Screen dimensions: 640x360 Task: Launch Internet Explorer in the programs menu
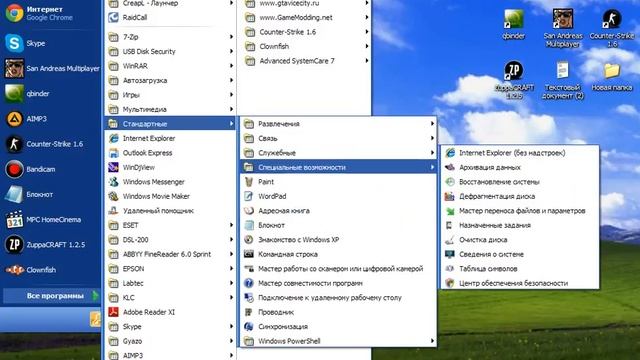(x=171, y=138)
